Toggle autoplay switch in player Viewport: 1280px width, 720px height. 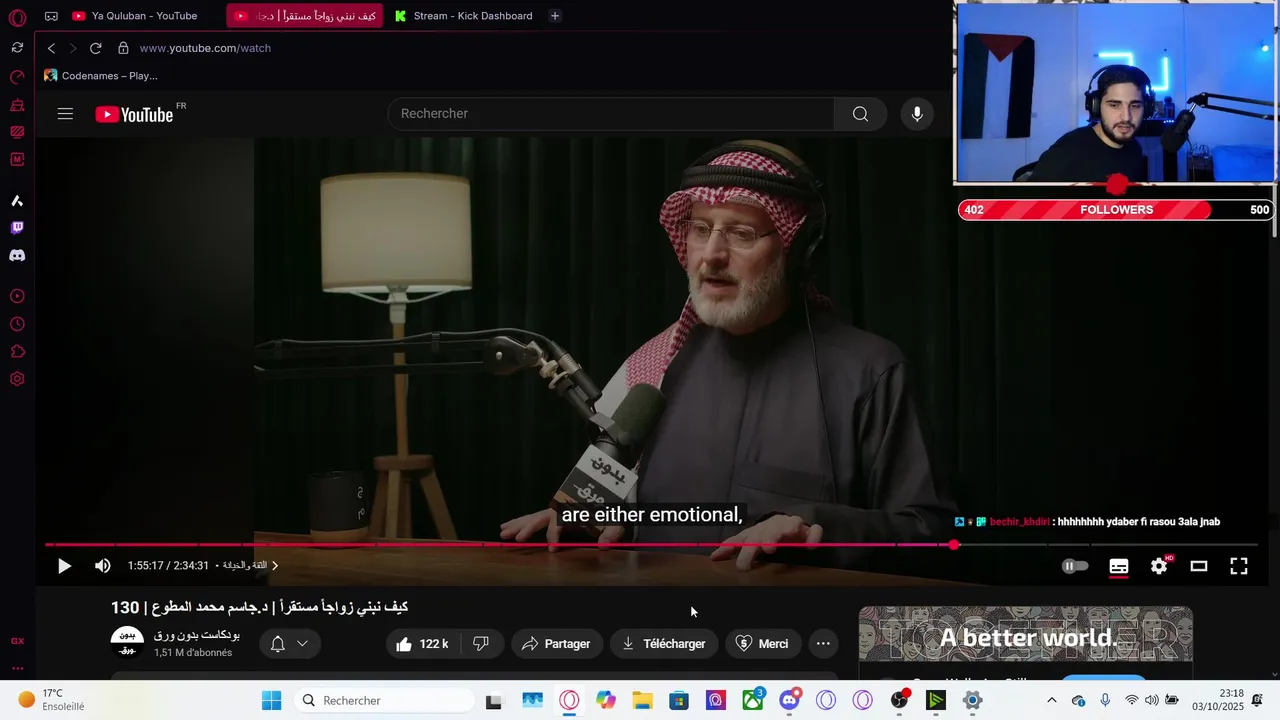point(1075,566)
